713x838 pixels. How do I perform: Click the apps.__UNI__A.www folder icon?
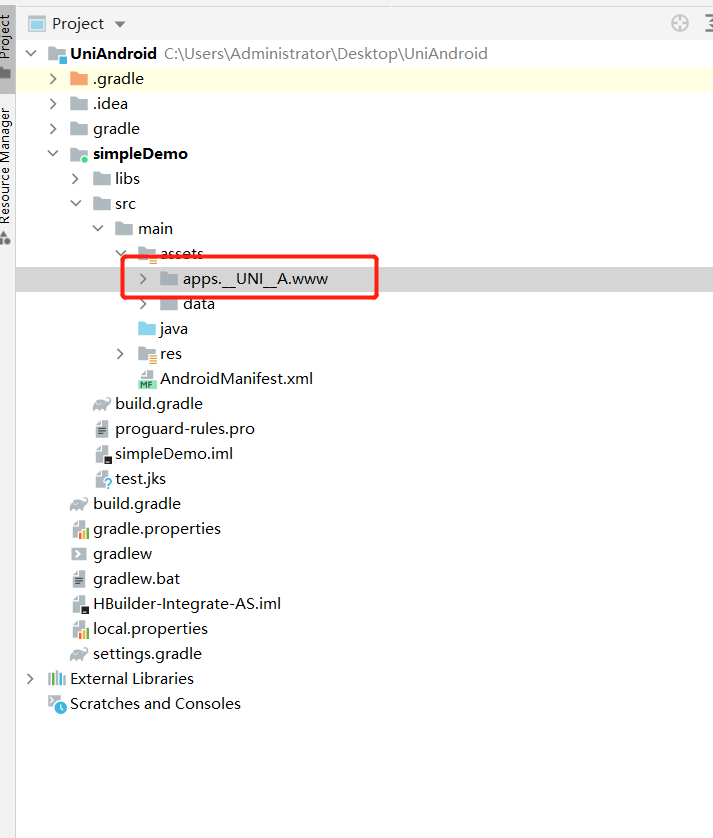coord(169,278)
